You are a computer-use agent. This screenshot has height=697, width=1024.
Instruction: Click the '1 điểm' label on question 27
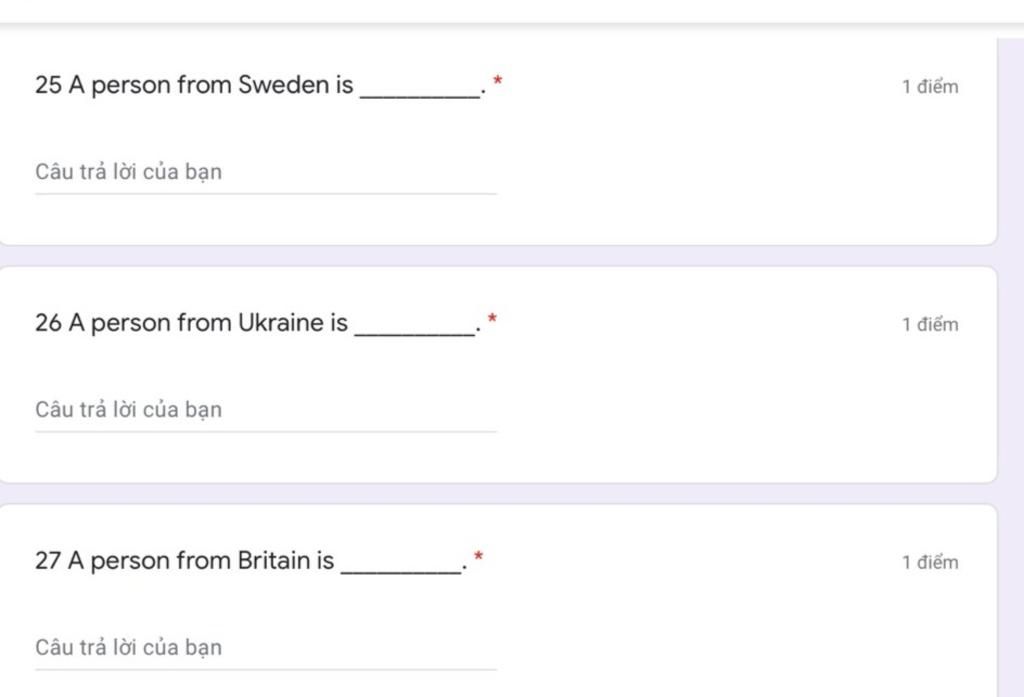pyautogui.click(x=930, y=562)
